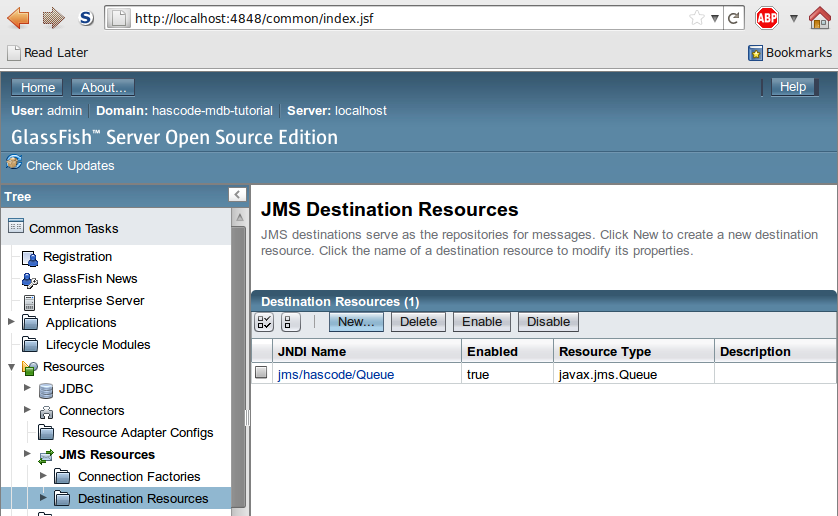Click the browser back arrow
This screenshot has width=838, height=516.
pos(19,18)
